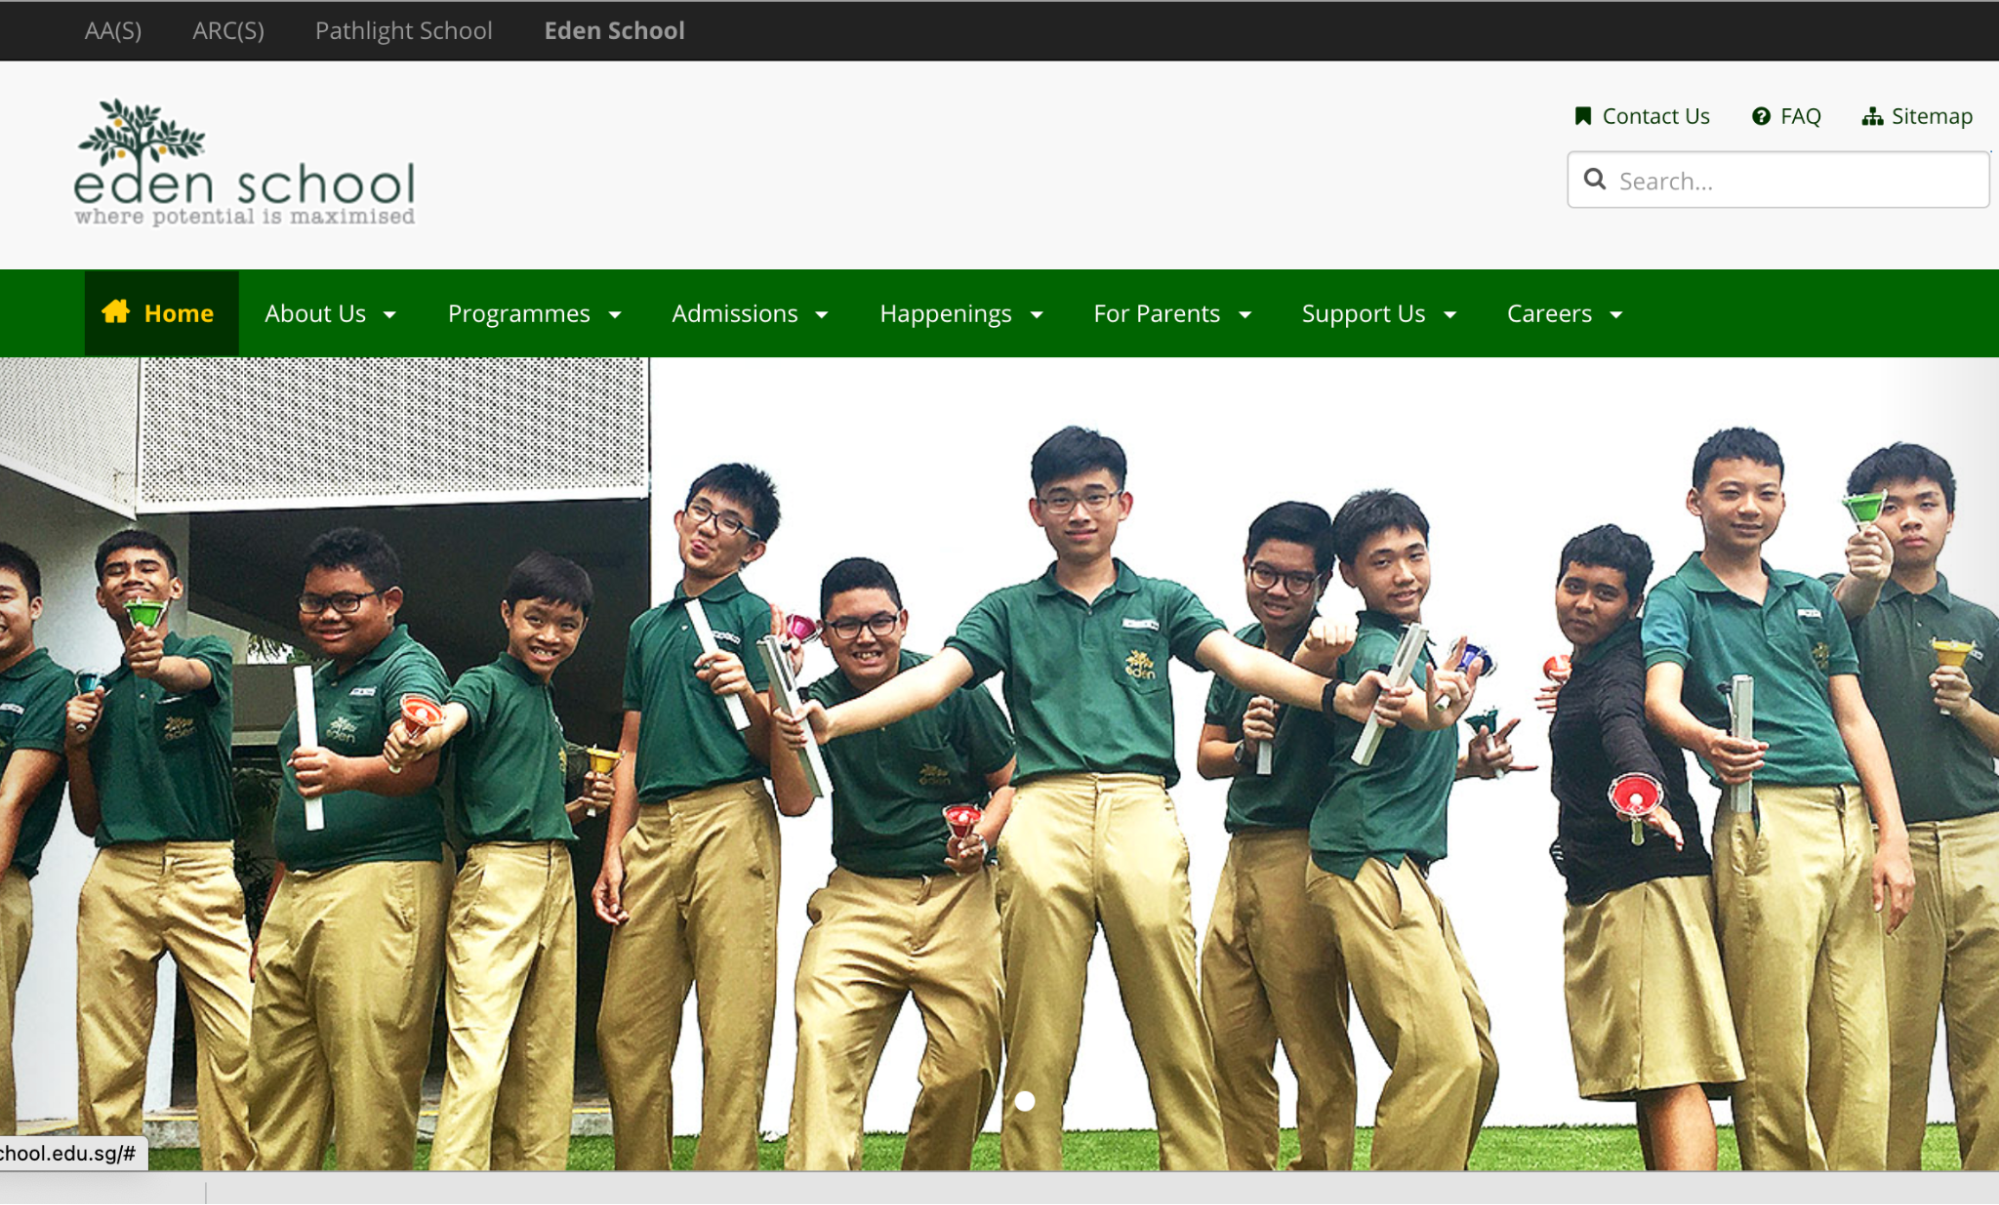Expand the Happenings menu caret

click(1037, 315)
